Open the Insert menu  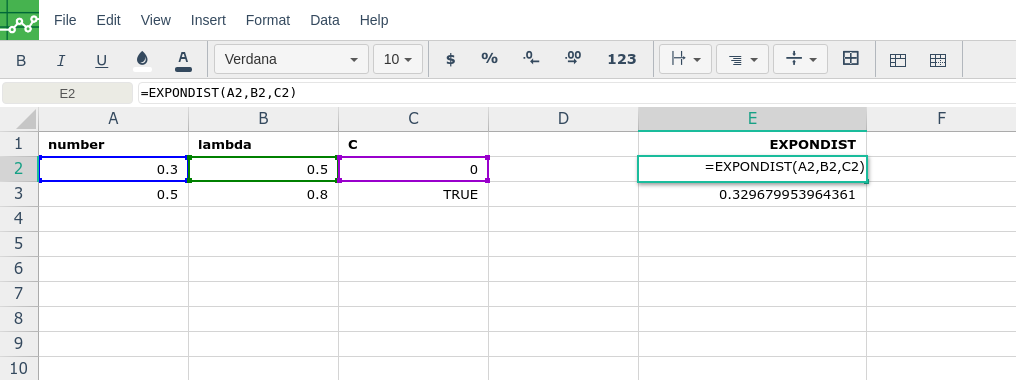[x=208, y=20]
